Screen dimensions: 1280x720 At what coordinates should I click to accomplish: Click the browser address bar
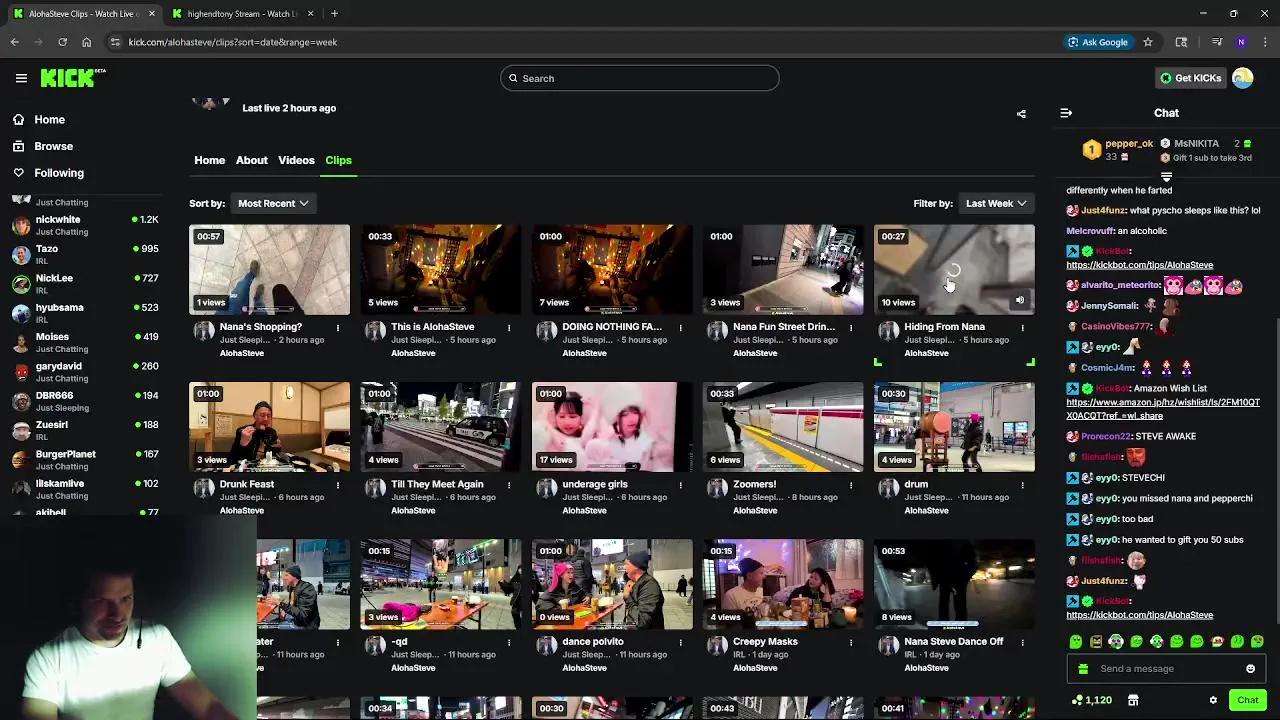(590, 42)
